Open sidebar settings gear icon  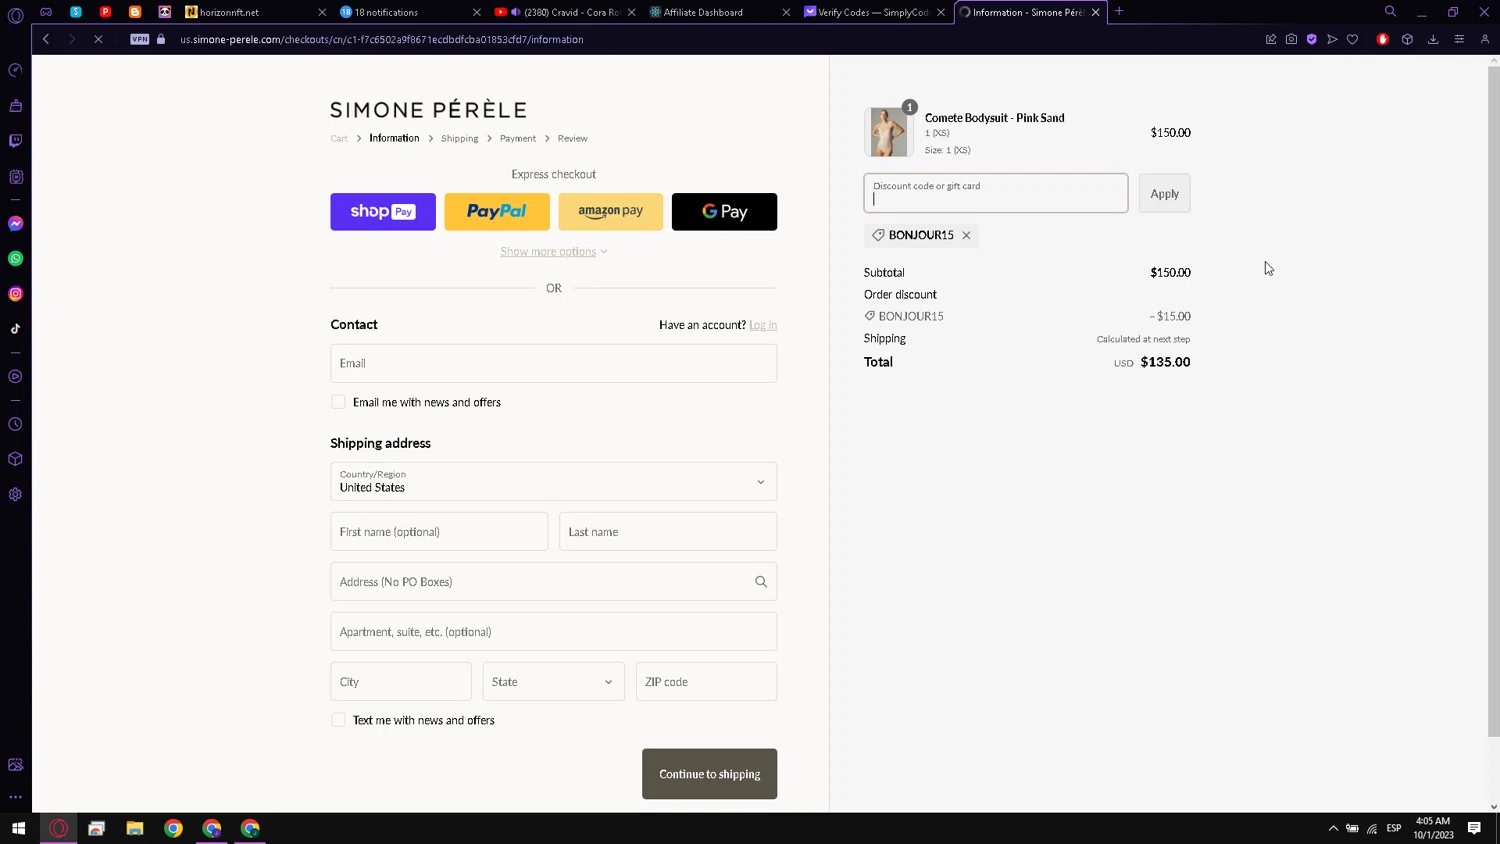(x=15, y=495)
